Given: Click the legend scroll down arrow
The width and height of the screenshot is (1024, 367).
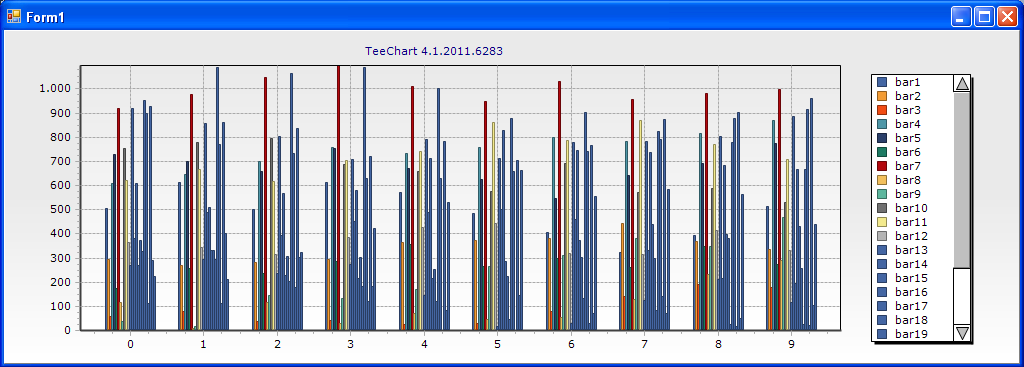Looking at the screenshot, I should 962,333.
